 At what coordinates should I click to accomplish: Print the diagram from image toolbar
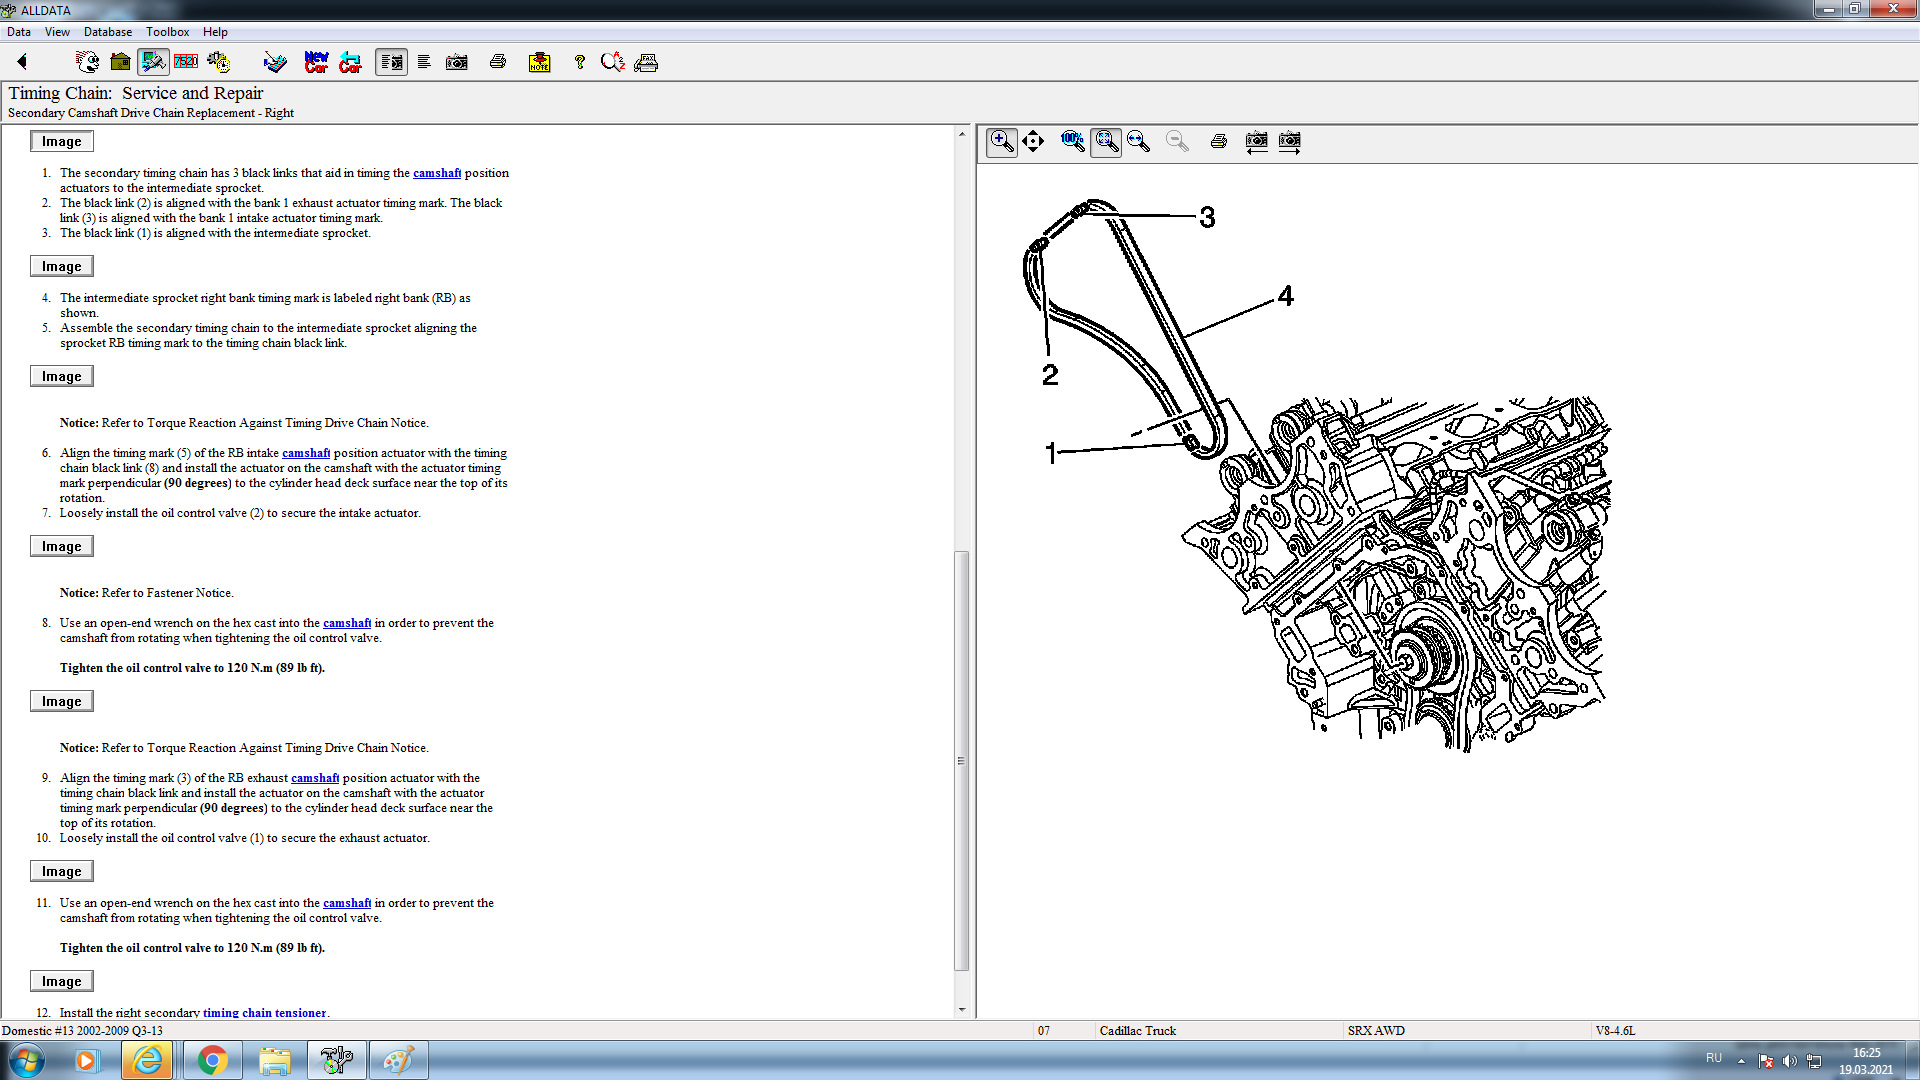pyautogui.click(x=1218, y=141)
